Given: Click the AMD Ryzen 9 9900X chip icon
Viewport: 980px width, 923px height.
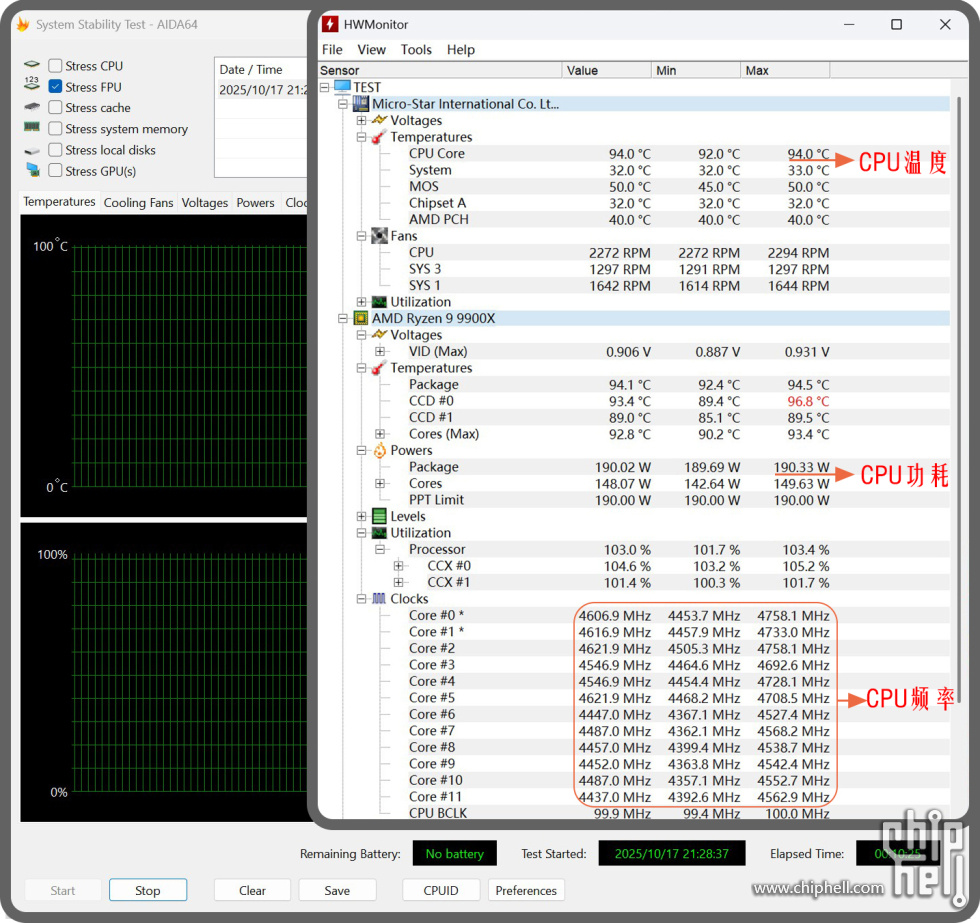Looking at the screenshot, I should (x=360, y=318).
